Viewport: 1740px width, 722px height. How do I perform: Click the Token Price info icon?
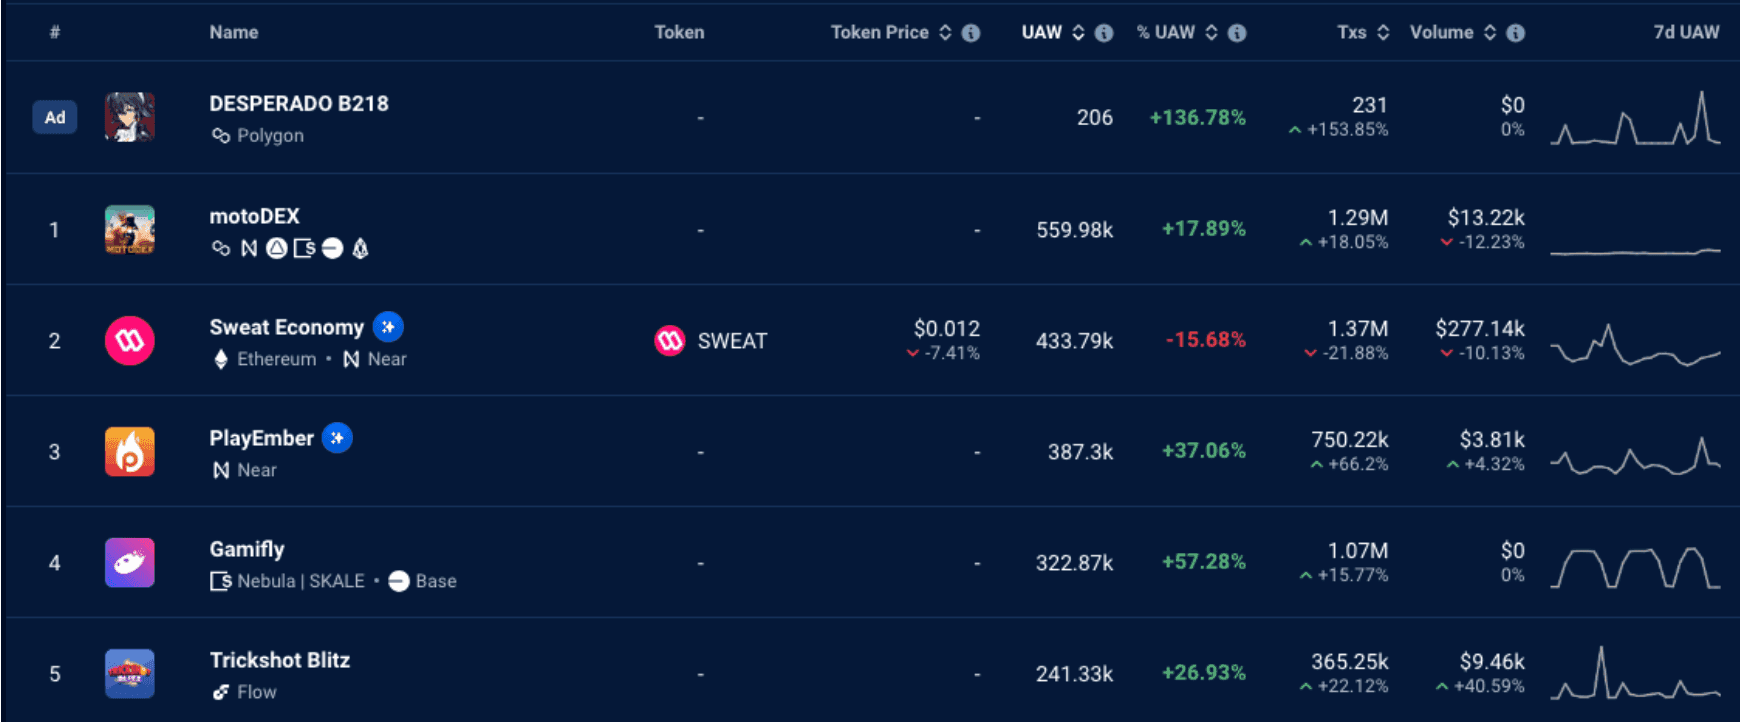click(970, 33)
